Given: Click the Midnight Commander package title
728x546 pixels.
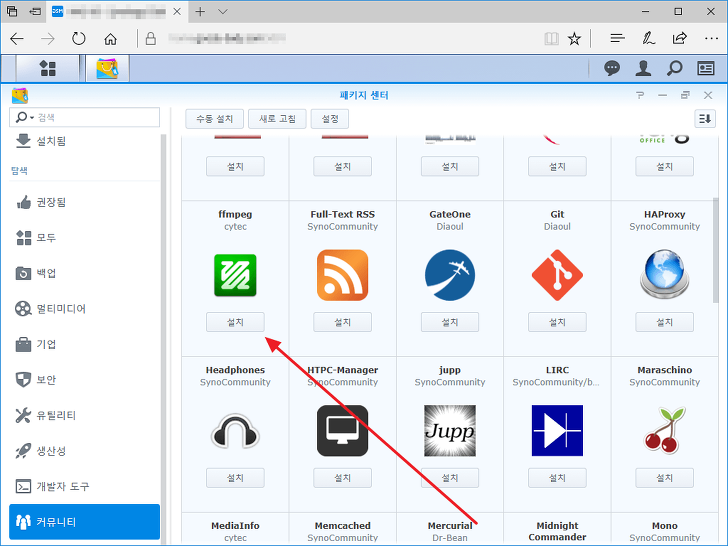Looking at the screenshot, I should tap(557, 531).
